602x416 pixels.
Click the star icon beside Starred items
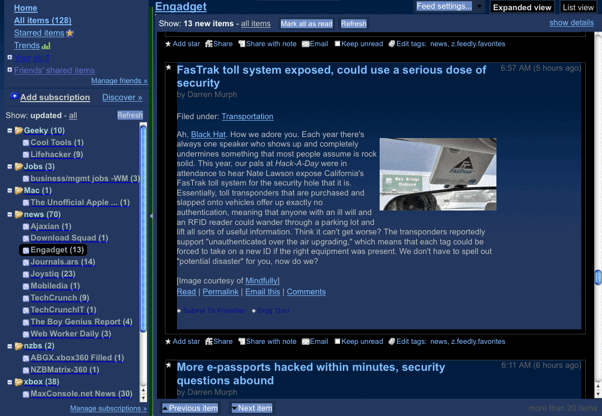click(x=69, y=33)
